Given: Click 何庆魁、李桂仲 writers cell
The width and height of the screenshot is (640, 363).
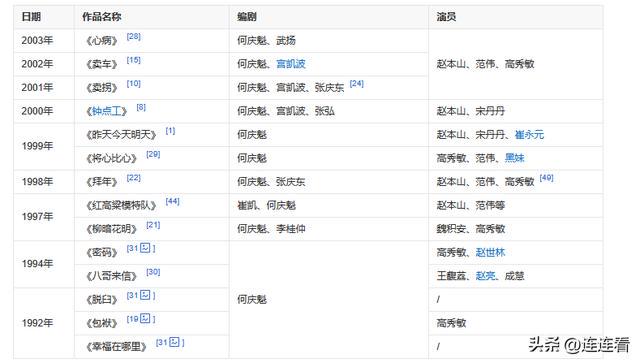Looking at the screenshot, I should pos(329,229).
